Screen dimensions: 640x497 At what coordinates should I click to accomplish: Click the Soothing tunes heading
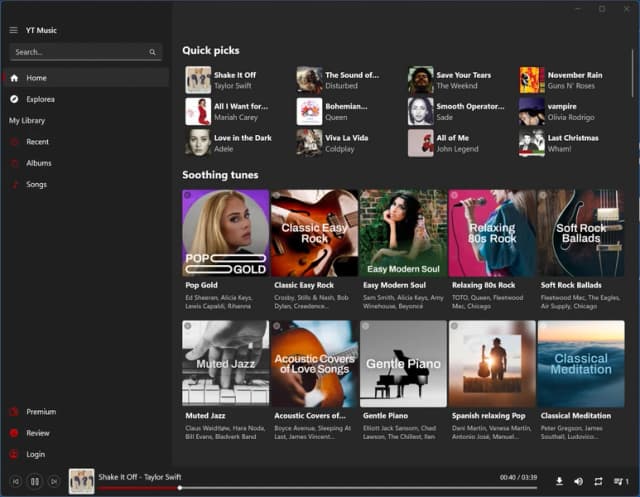tap(220, 175)
